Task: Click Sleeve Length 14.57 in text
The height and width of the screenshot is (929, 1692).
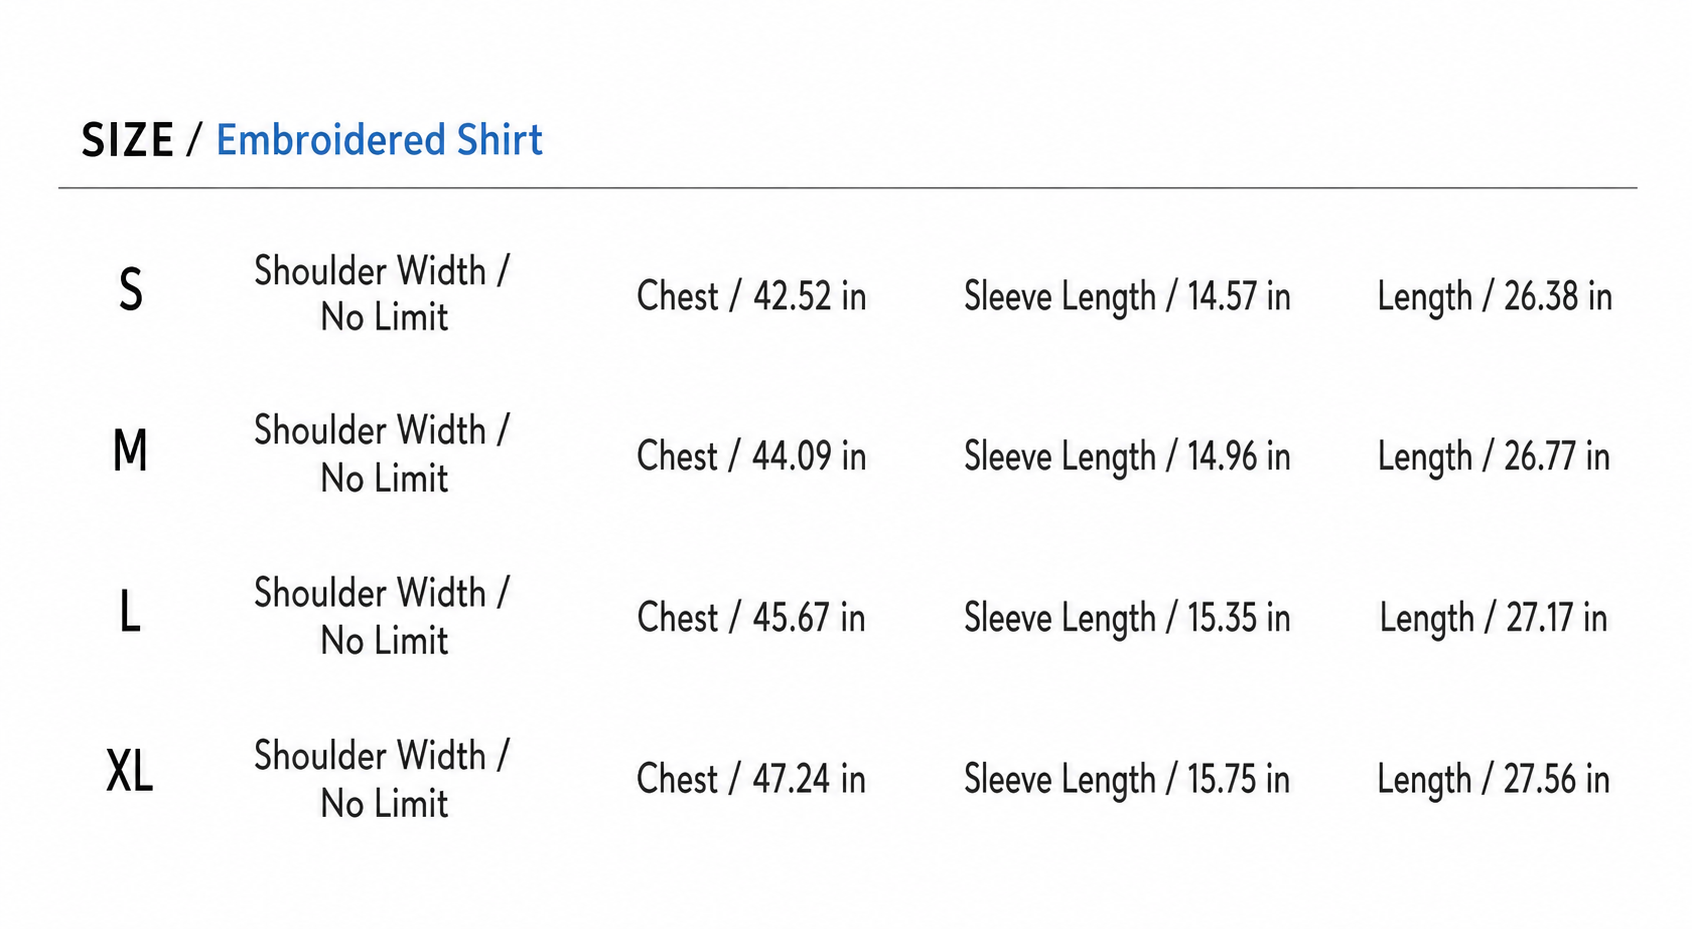Action: (x=1127, y=297)
